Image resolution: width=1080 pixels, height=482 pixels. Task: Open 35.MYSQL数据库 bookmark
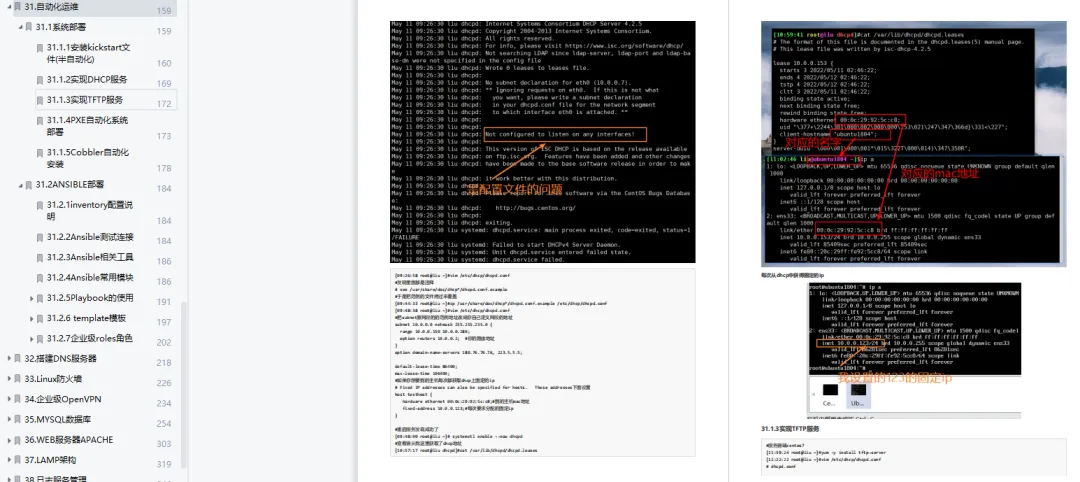pyautogui.click(x=57, y=419)
